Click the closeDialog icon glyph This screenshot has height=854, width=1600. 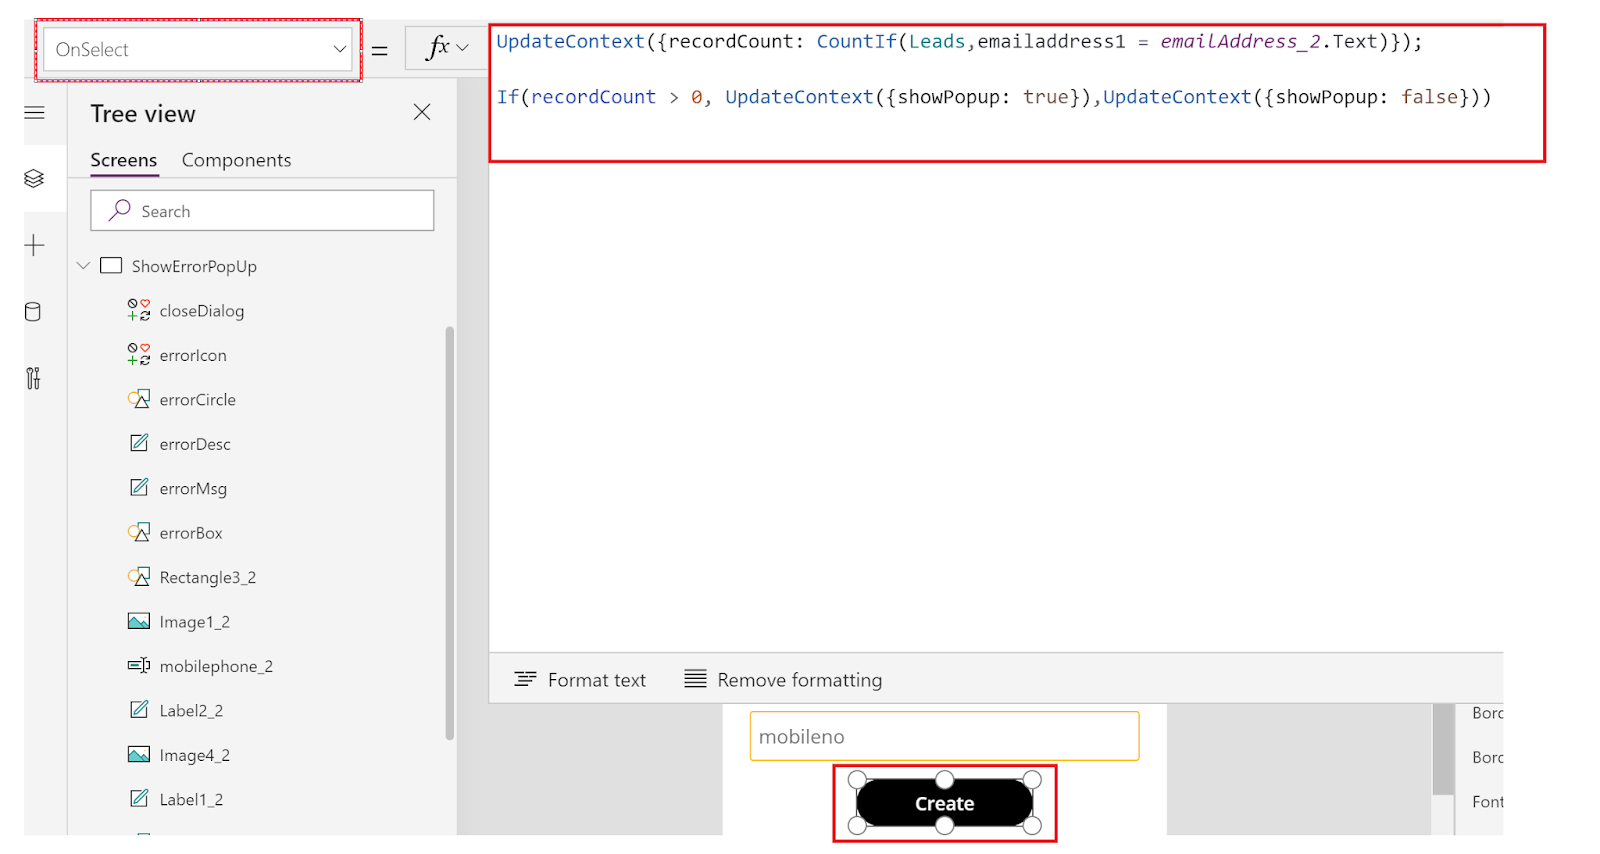pyautogui.click(x=139, y=310)
